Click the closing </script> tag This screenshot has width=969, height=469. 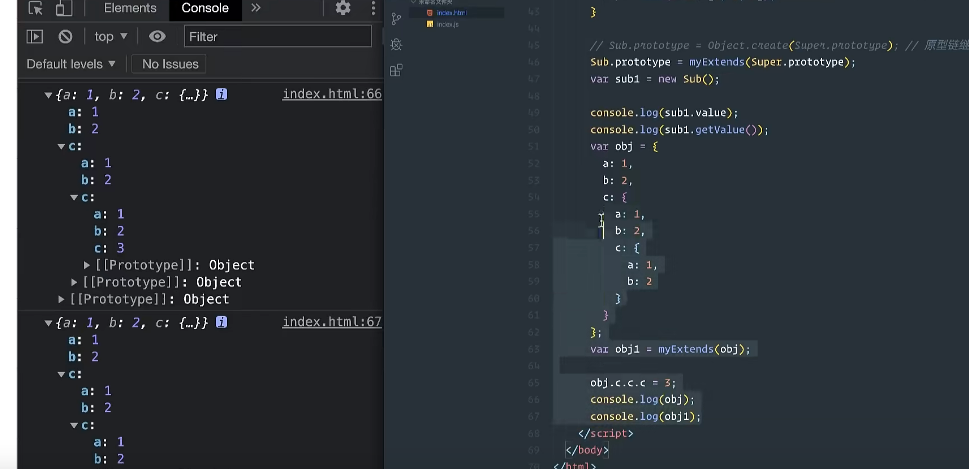(606, 433)
